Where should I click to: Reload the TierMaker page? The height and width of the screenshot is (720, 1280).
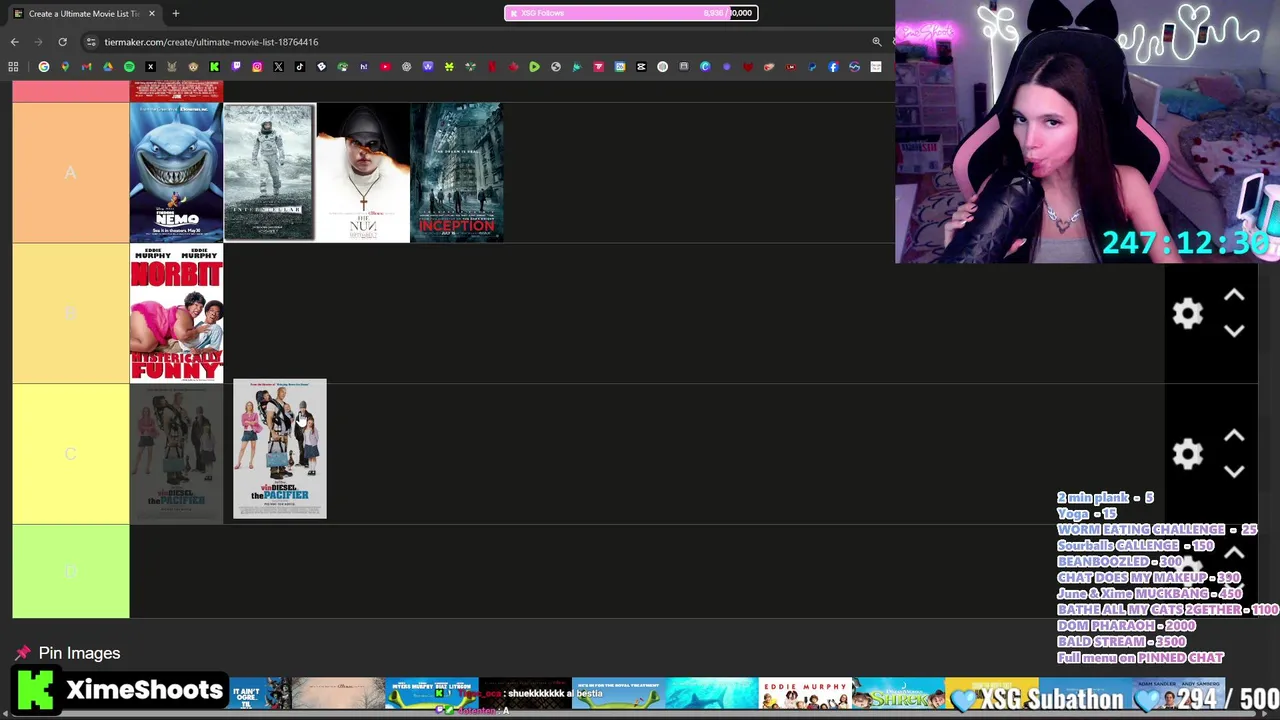coord(62,42)
